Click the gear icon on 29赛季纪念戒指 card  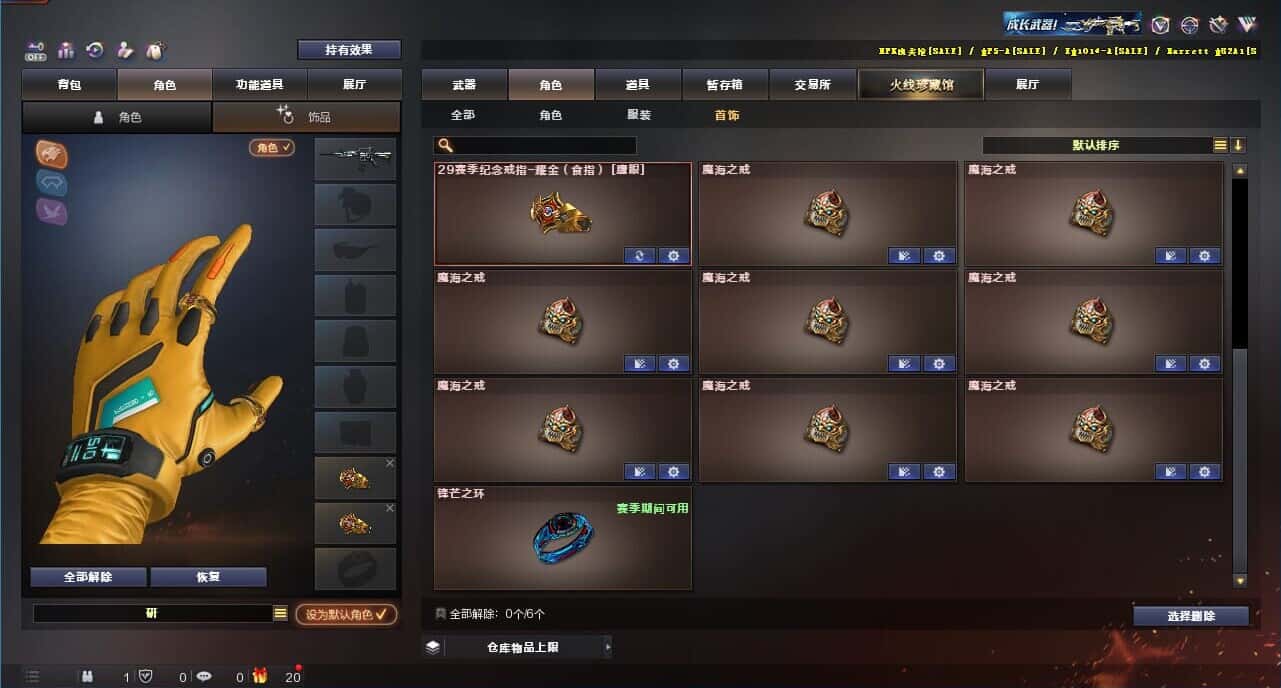coord(673,255)
